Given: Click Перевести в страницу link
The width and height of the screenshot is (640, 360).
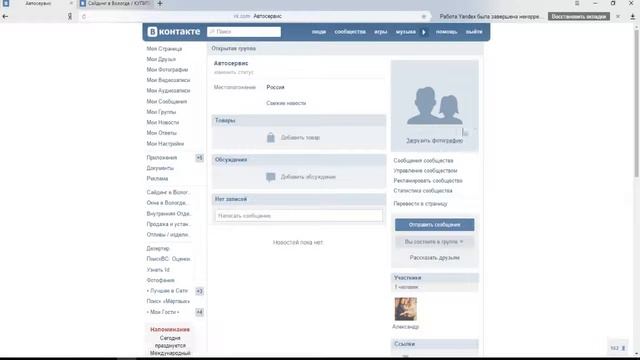Looking at the screenshot, I should (x=420, y=204).
